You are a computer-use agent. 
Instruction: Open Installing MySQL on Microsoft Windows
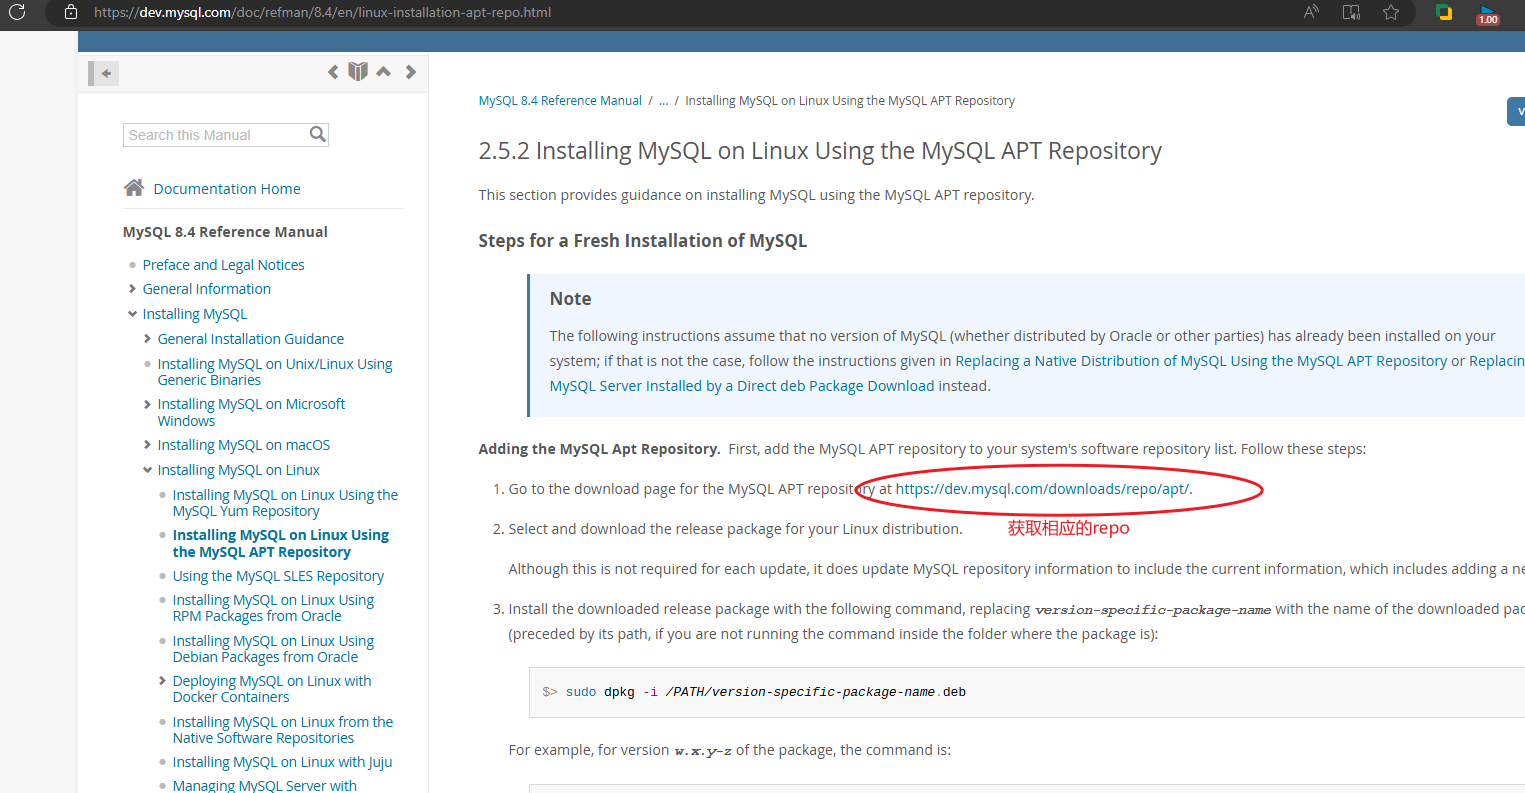[x=251, y=412]
